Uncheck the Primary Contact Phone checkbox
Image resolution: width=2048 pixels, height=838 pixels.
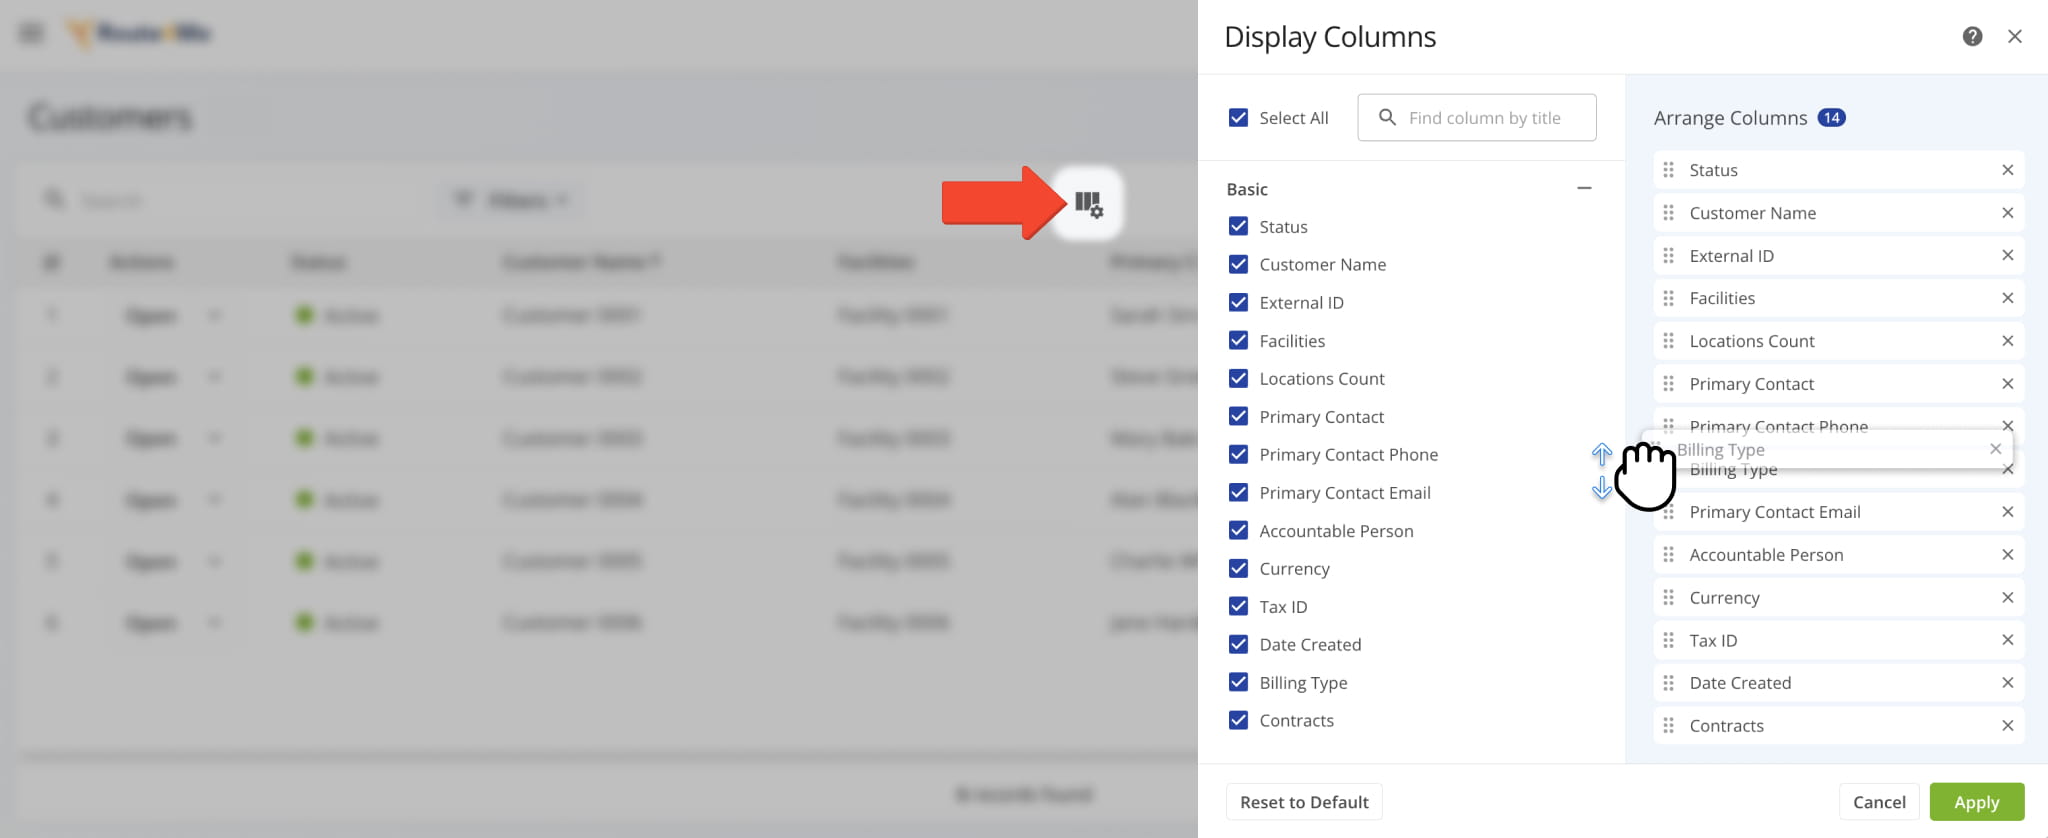pos(1238,454)
